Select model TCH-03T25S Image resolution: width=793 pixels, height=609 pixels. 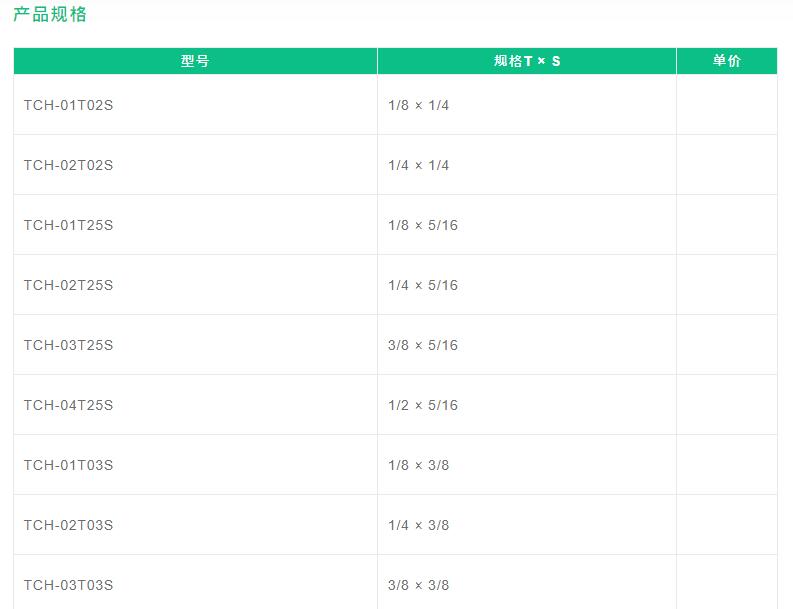[x=68, y=345]
